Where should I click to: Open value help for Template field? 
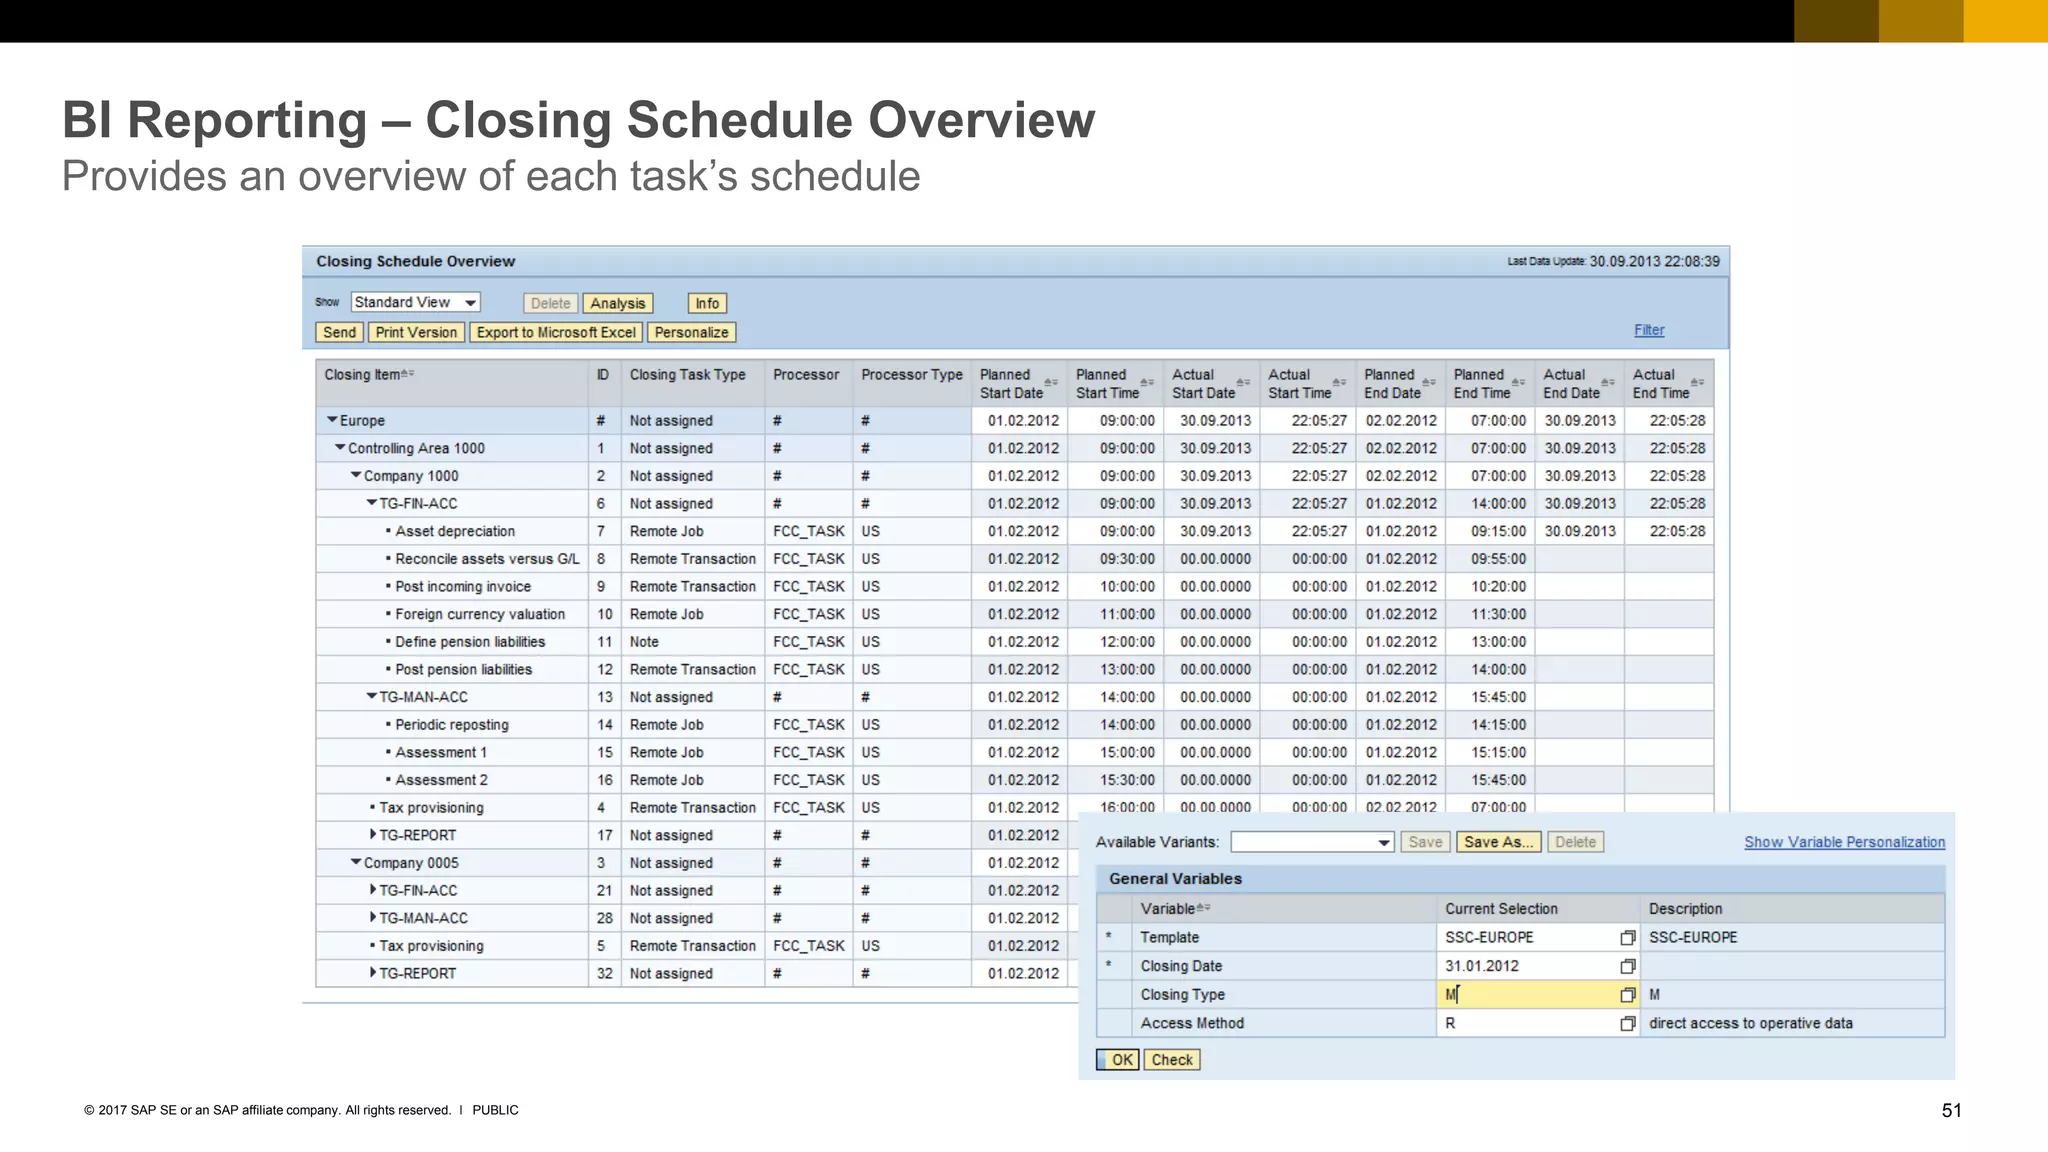tap(1628, 937)
